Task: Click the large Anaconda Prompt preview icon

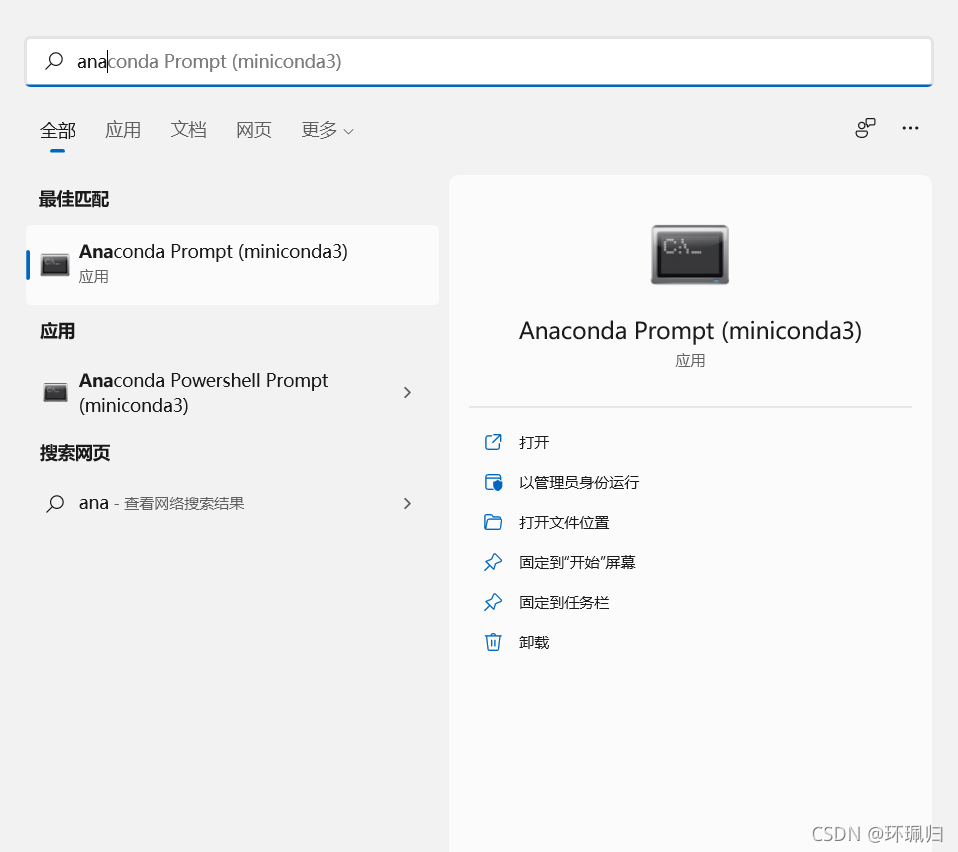Action: pos(690,254)
